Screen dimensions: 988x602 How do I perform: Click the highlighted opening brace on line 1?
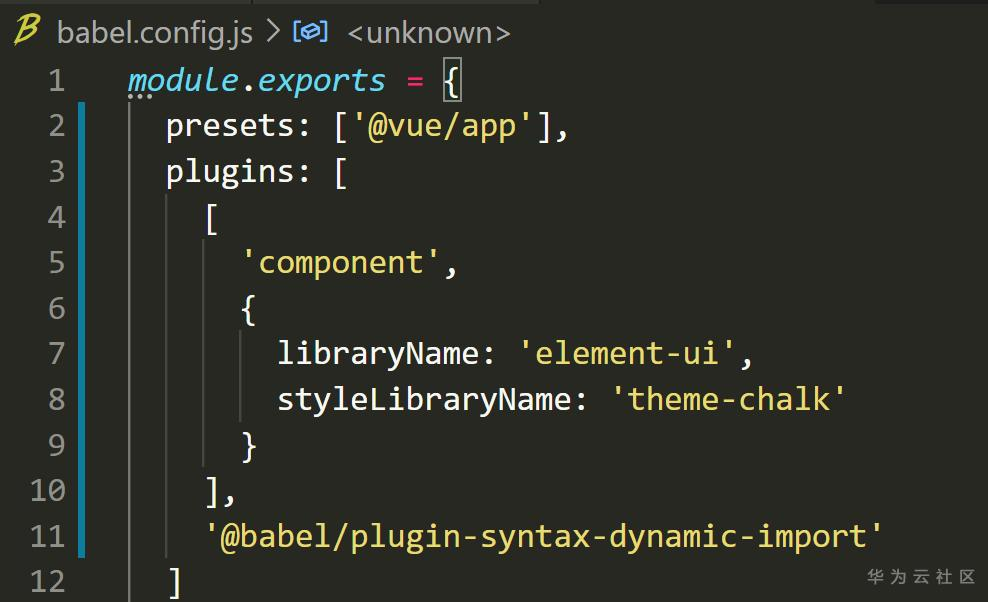coord(452,80)
